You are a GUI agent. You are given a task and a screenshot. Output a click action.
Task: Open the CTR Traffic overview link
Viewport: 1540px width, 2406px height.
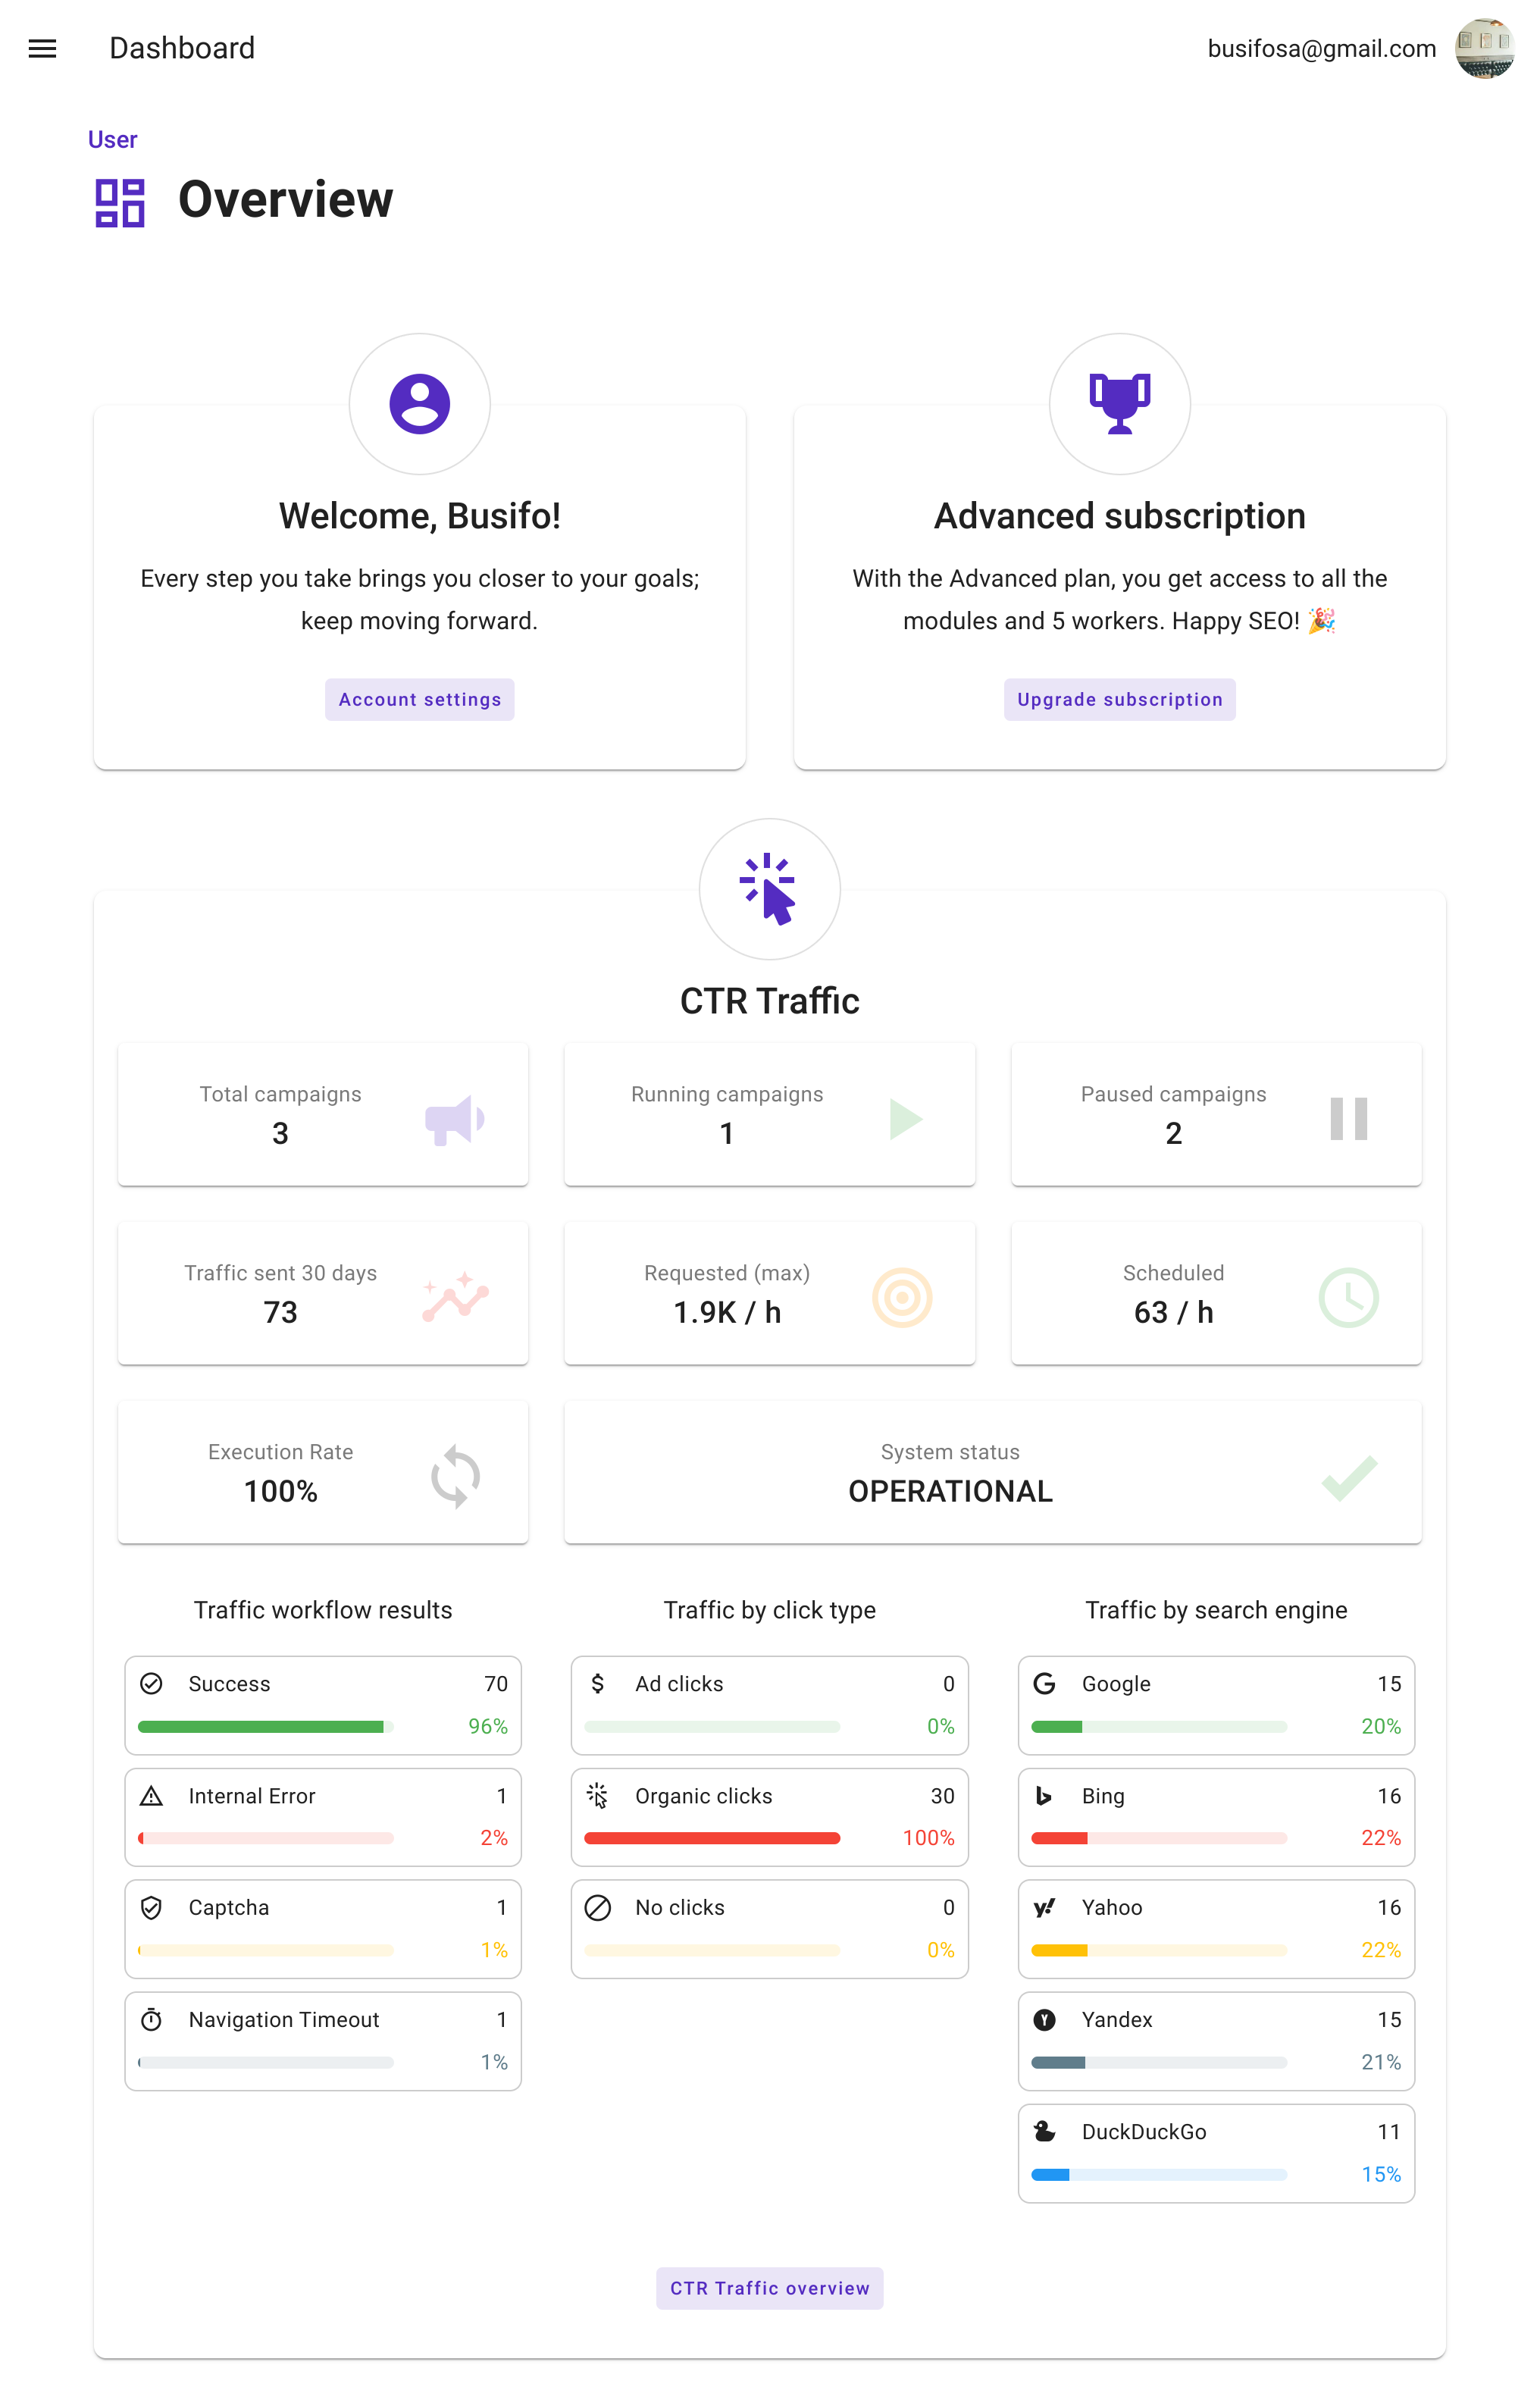(x=769, y=2288)
